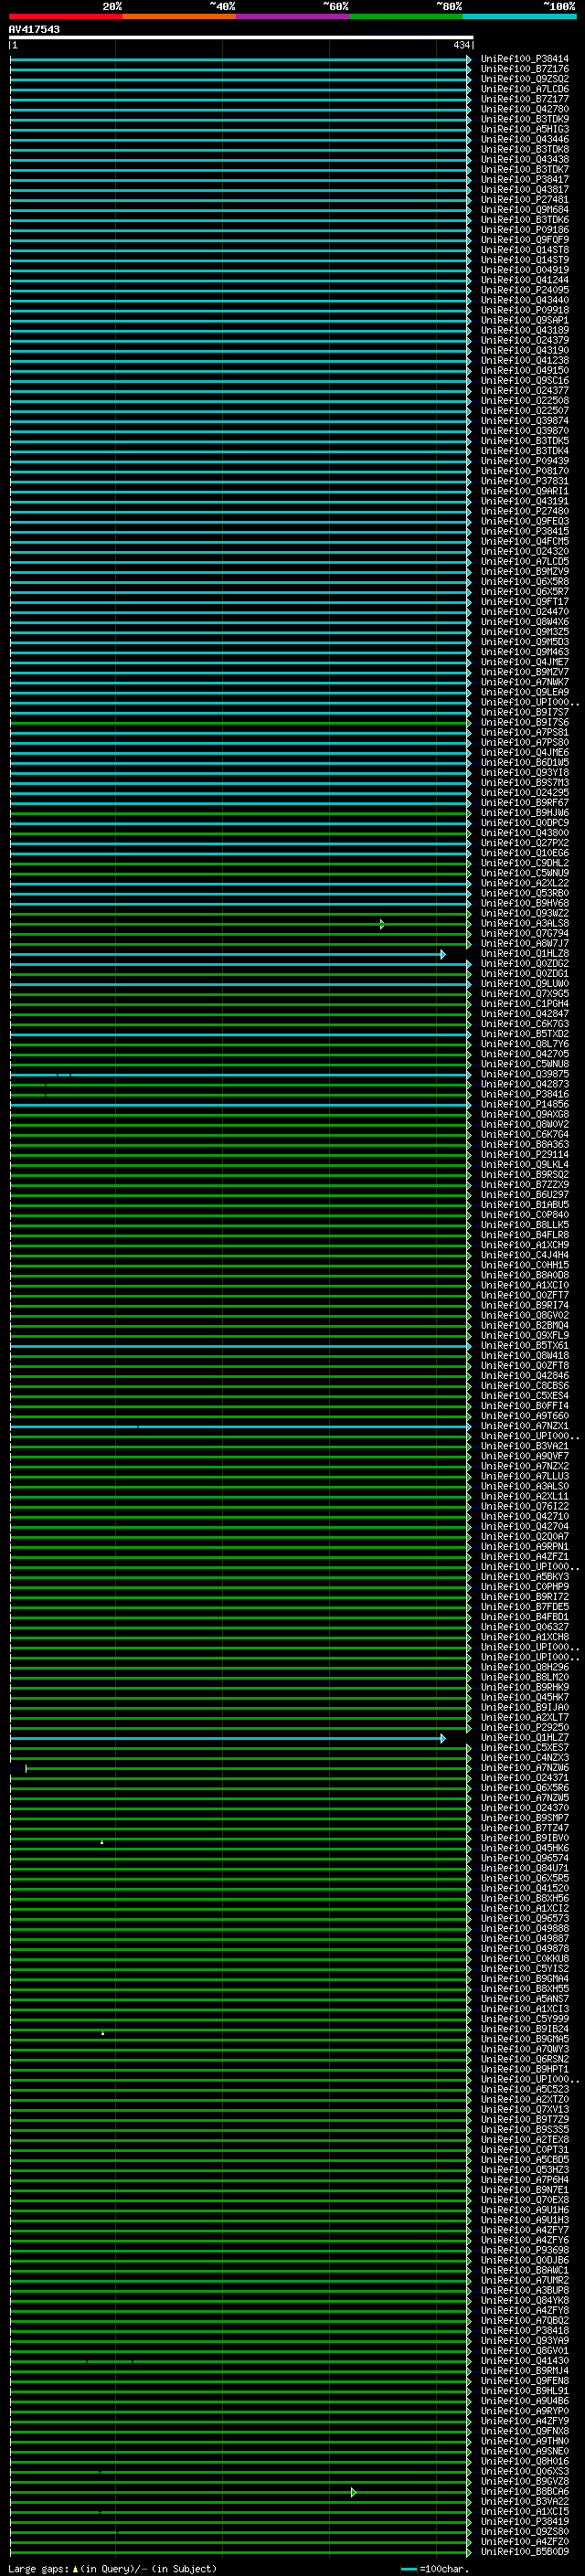Screen dimensions: 585x2576
Task: Select the query name AV417543
Action: (x=34, y=29)
